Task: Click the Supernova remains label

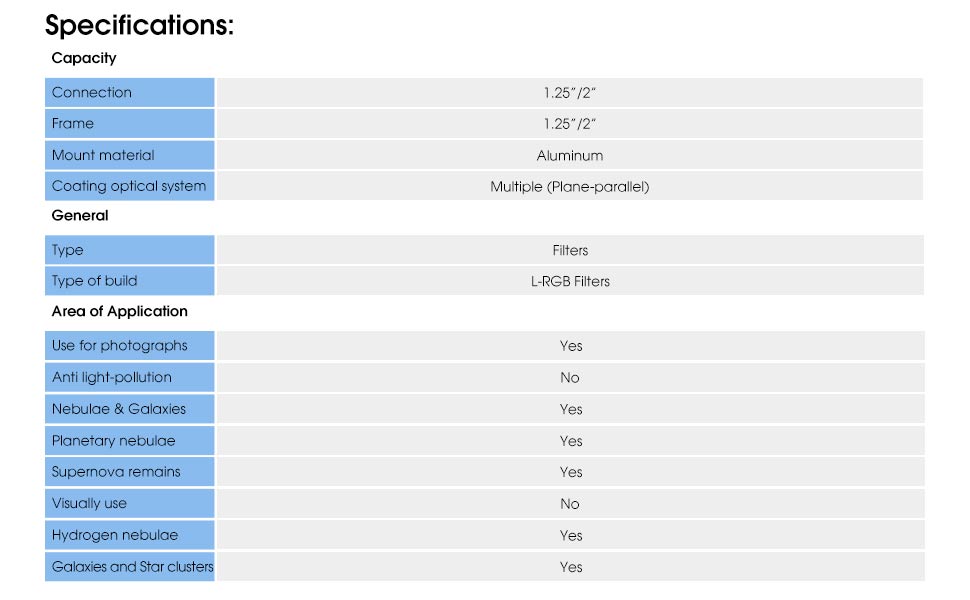Action: point(116,472)
